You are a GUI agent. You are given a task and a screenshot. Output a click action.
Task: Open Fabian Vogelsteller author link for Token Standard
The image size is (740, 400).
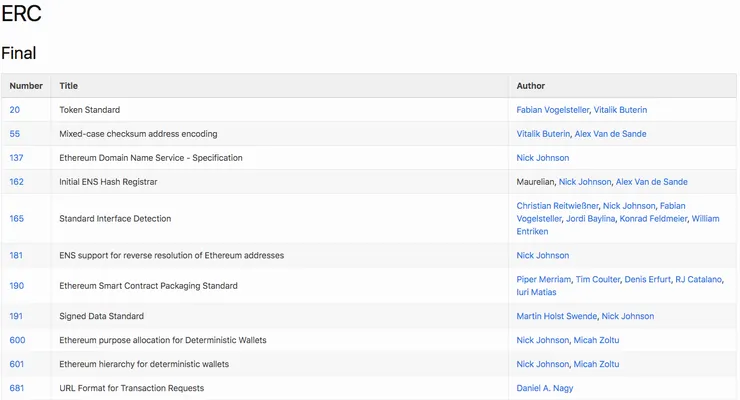[x=553, y=110]
